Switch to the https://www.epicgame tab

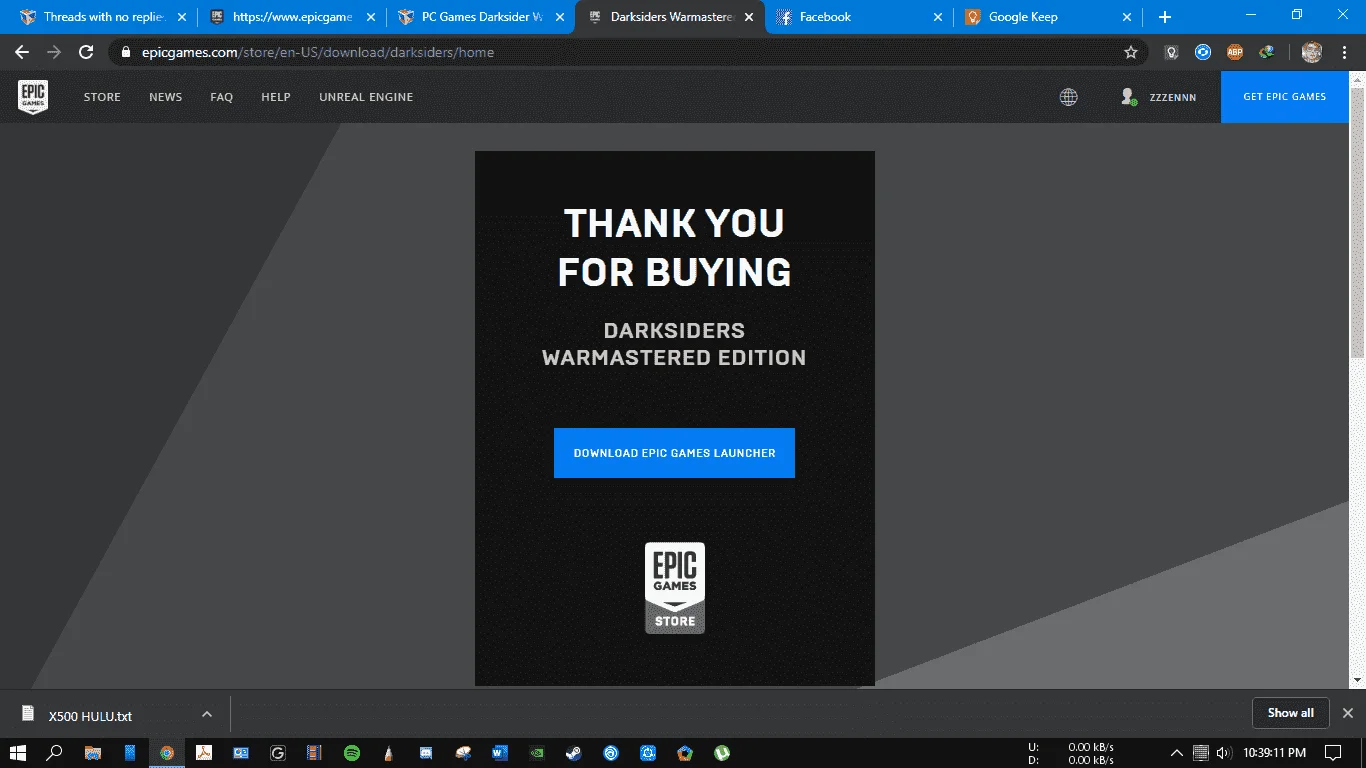[290, 17]
